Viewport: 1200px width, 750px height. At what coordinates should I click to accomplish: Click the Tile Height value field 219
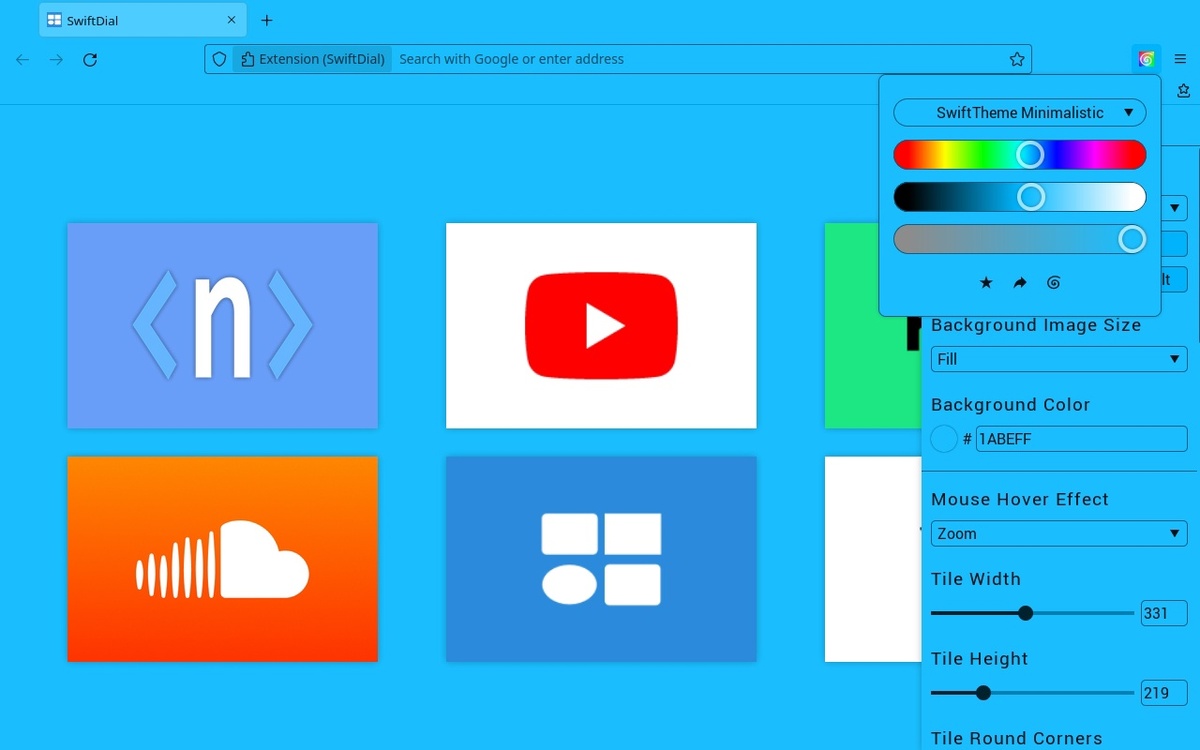click(x=1164, y=693)
